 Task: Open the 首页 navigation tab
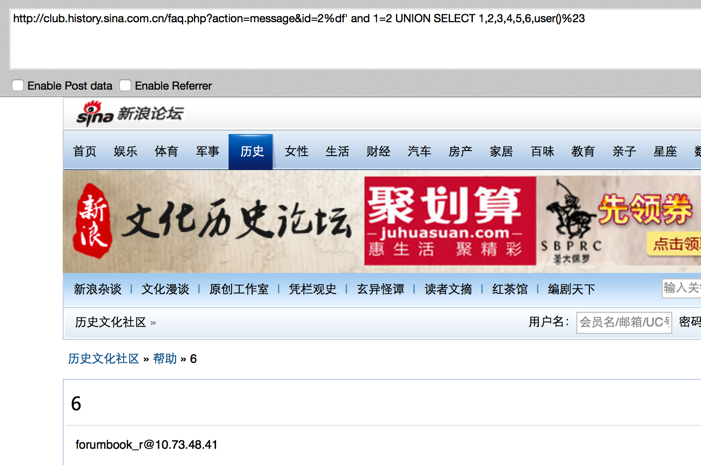point(84,152)
